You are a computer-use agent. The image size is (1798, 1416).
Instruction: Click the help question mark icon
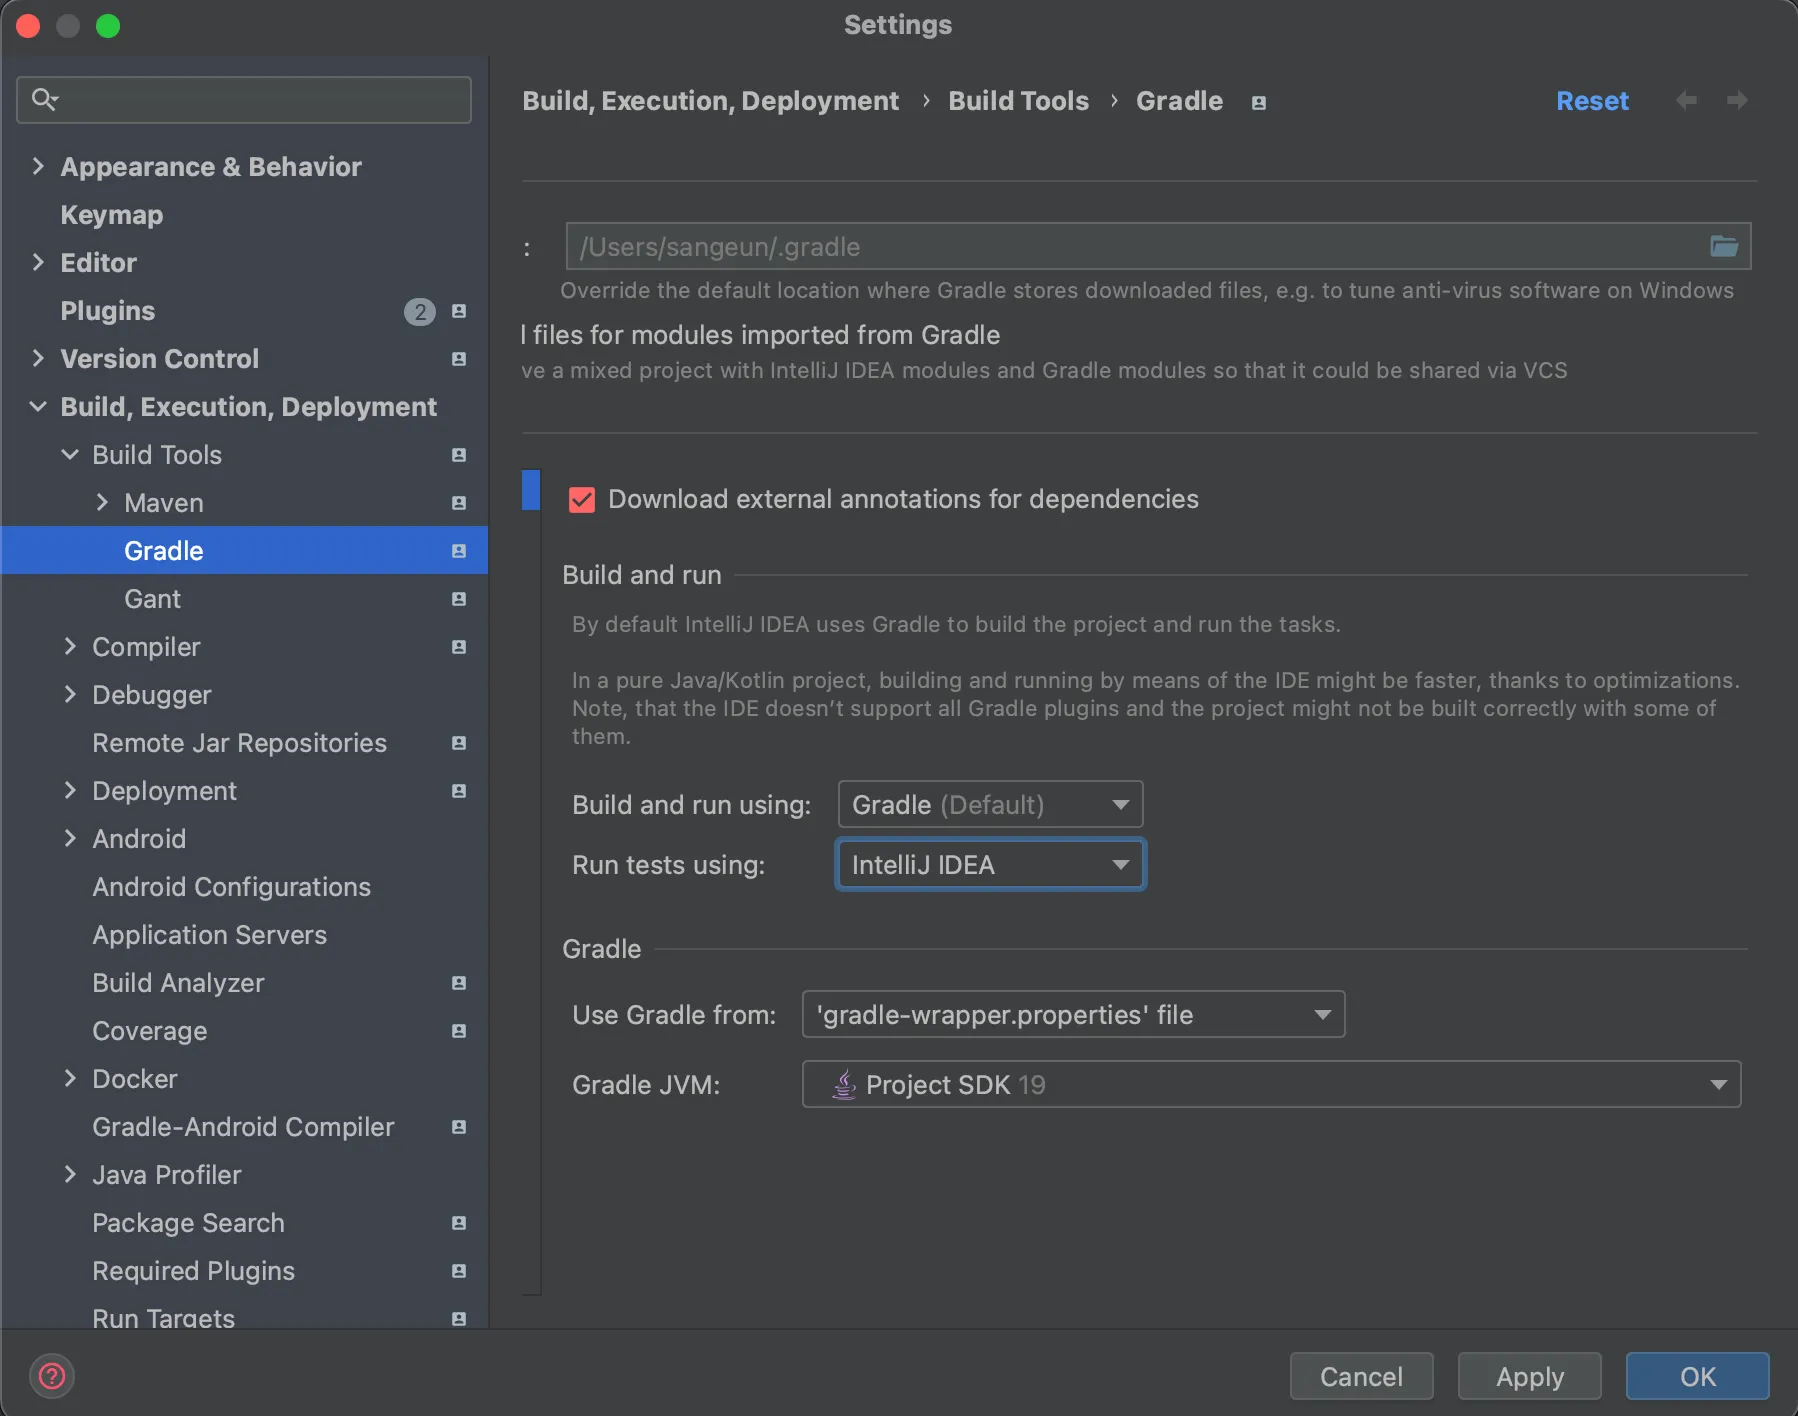coord(52,1376)
